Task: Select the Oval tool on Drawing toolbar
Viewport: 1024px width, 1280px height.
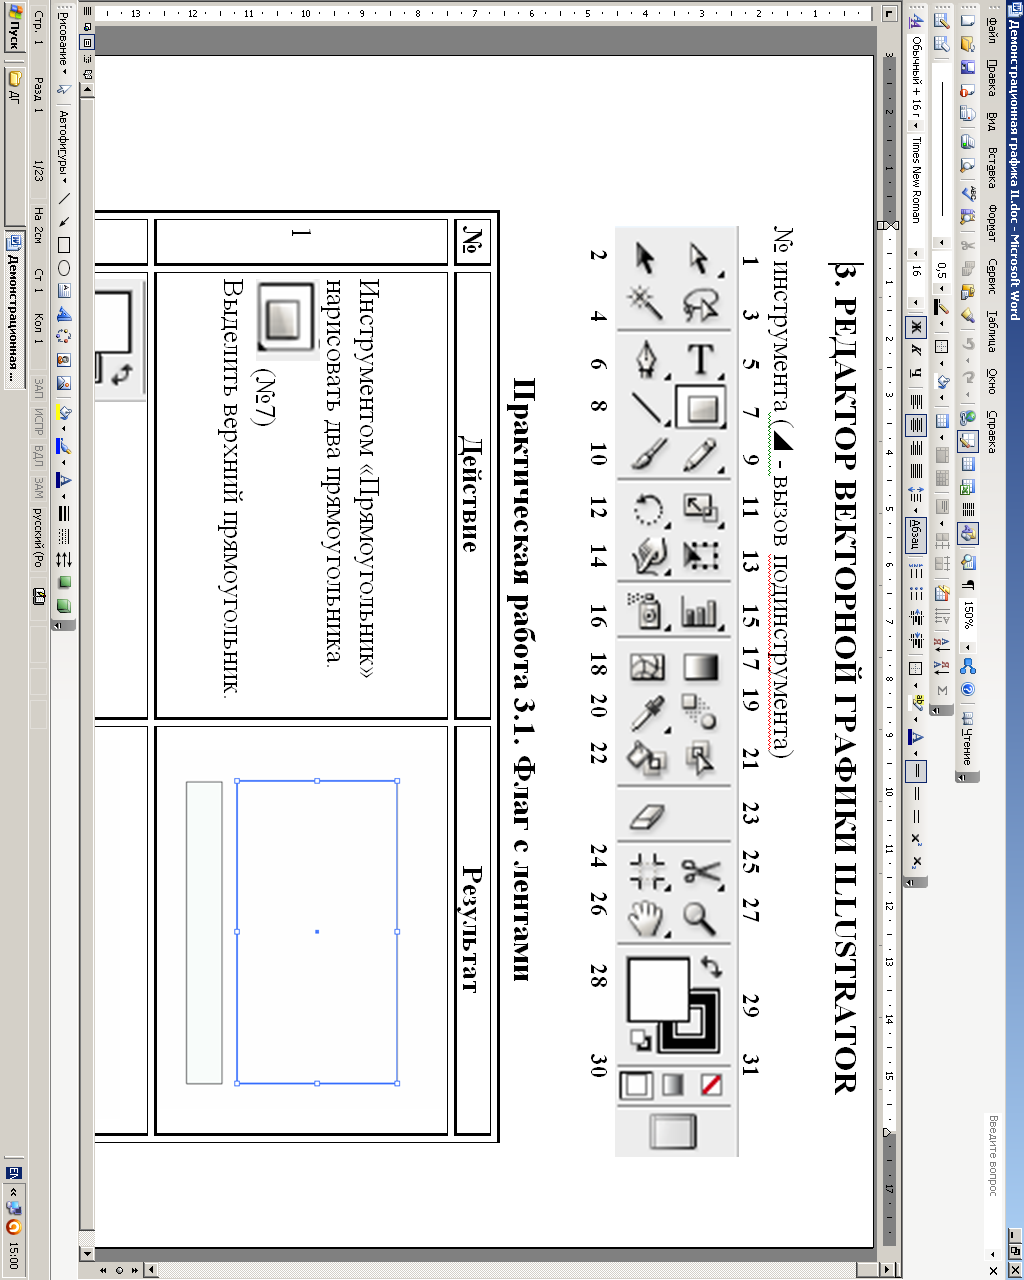Action: (64, 268)
